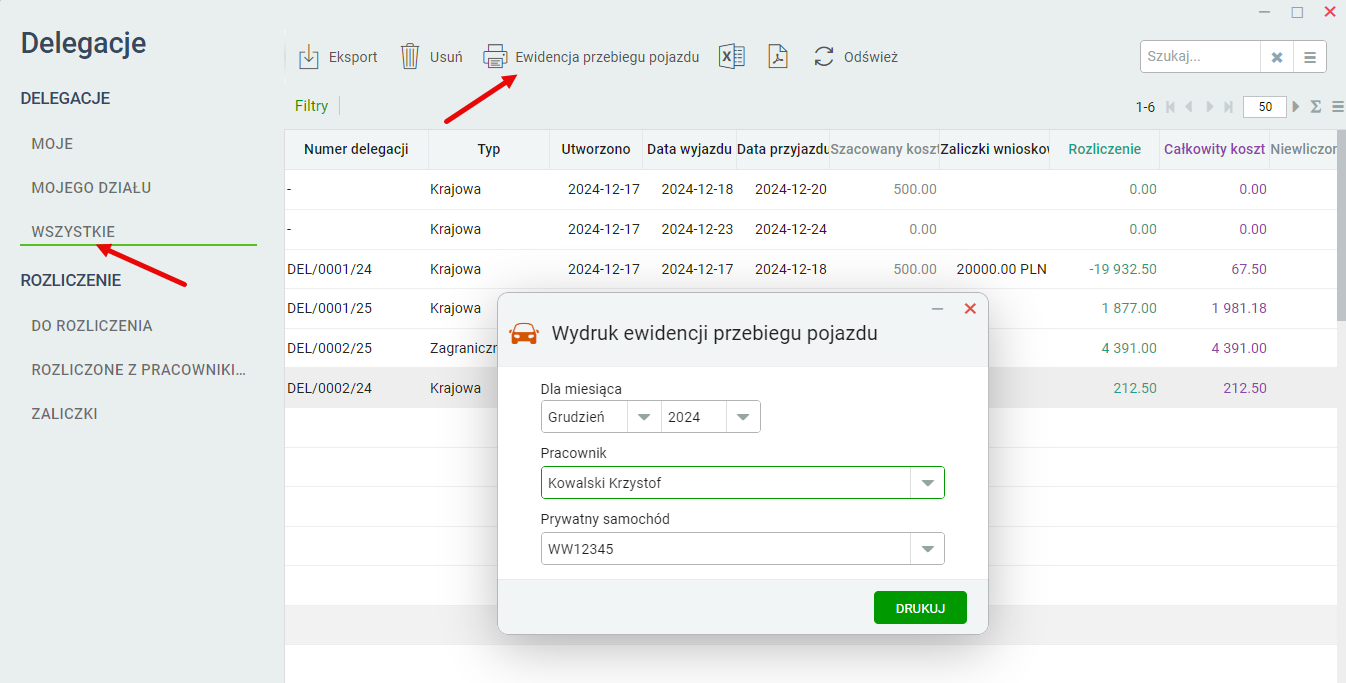Screen dimensions: 1346x683
Task: Go to next page arrow beside 1-6
Action: (1209, 107)
